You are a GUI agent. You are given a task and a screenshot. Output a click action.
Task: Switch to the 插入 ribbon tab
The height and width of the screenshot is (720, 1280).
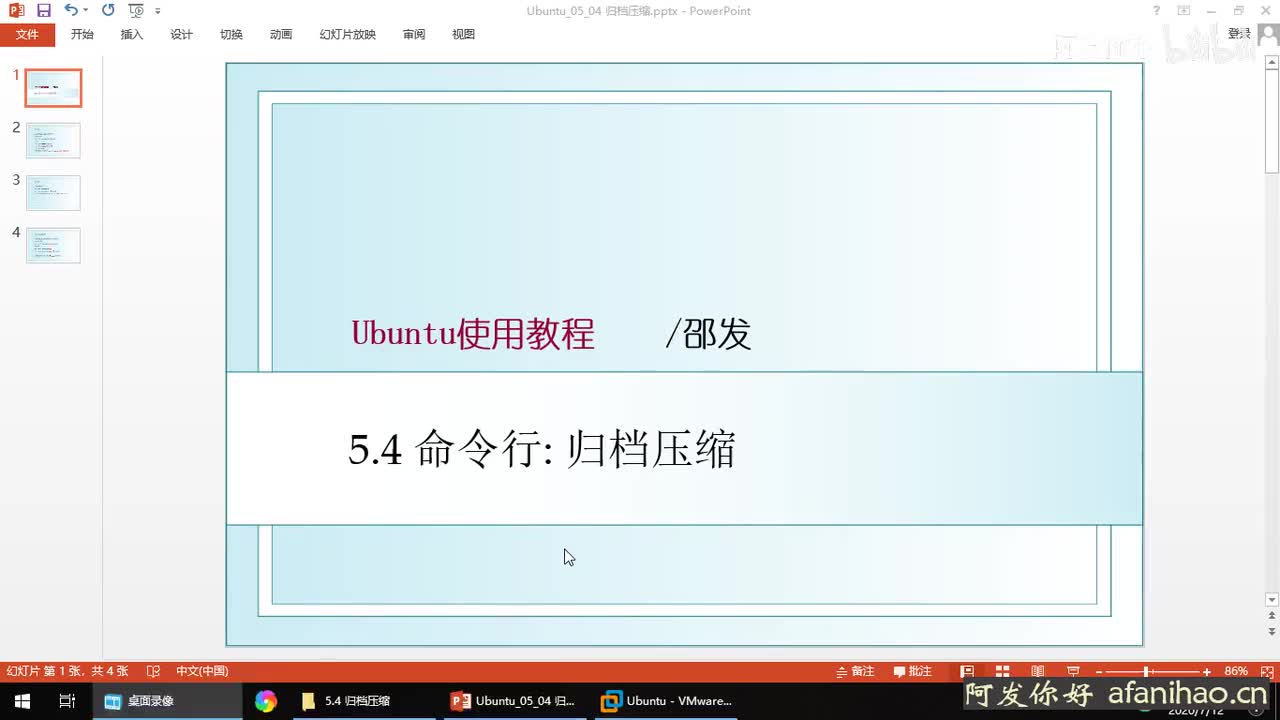132,34
